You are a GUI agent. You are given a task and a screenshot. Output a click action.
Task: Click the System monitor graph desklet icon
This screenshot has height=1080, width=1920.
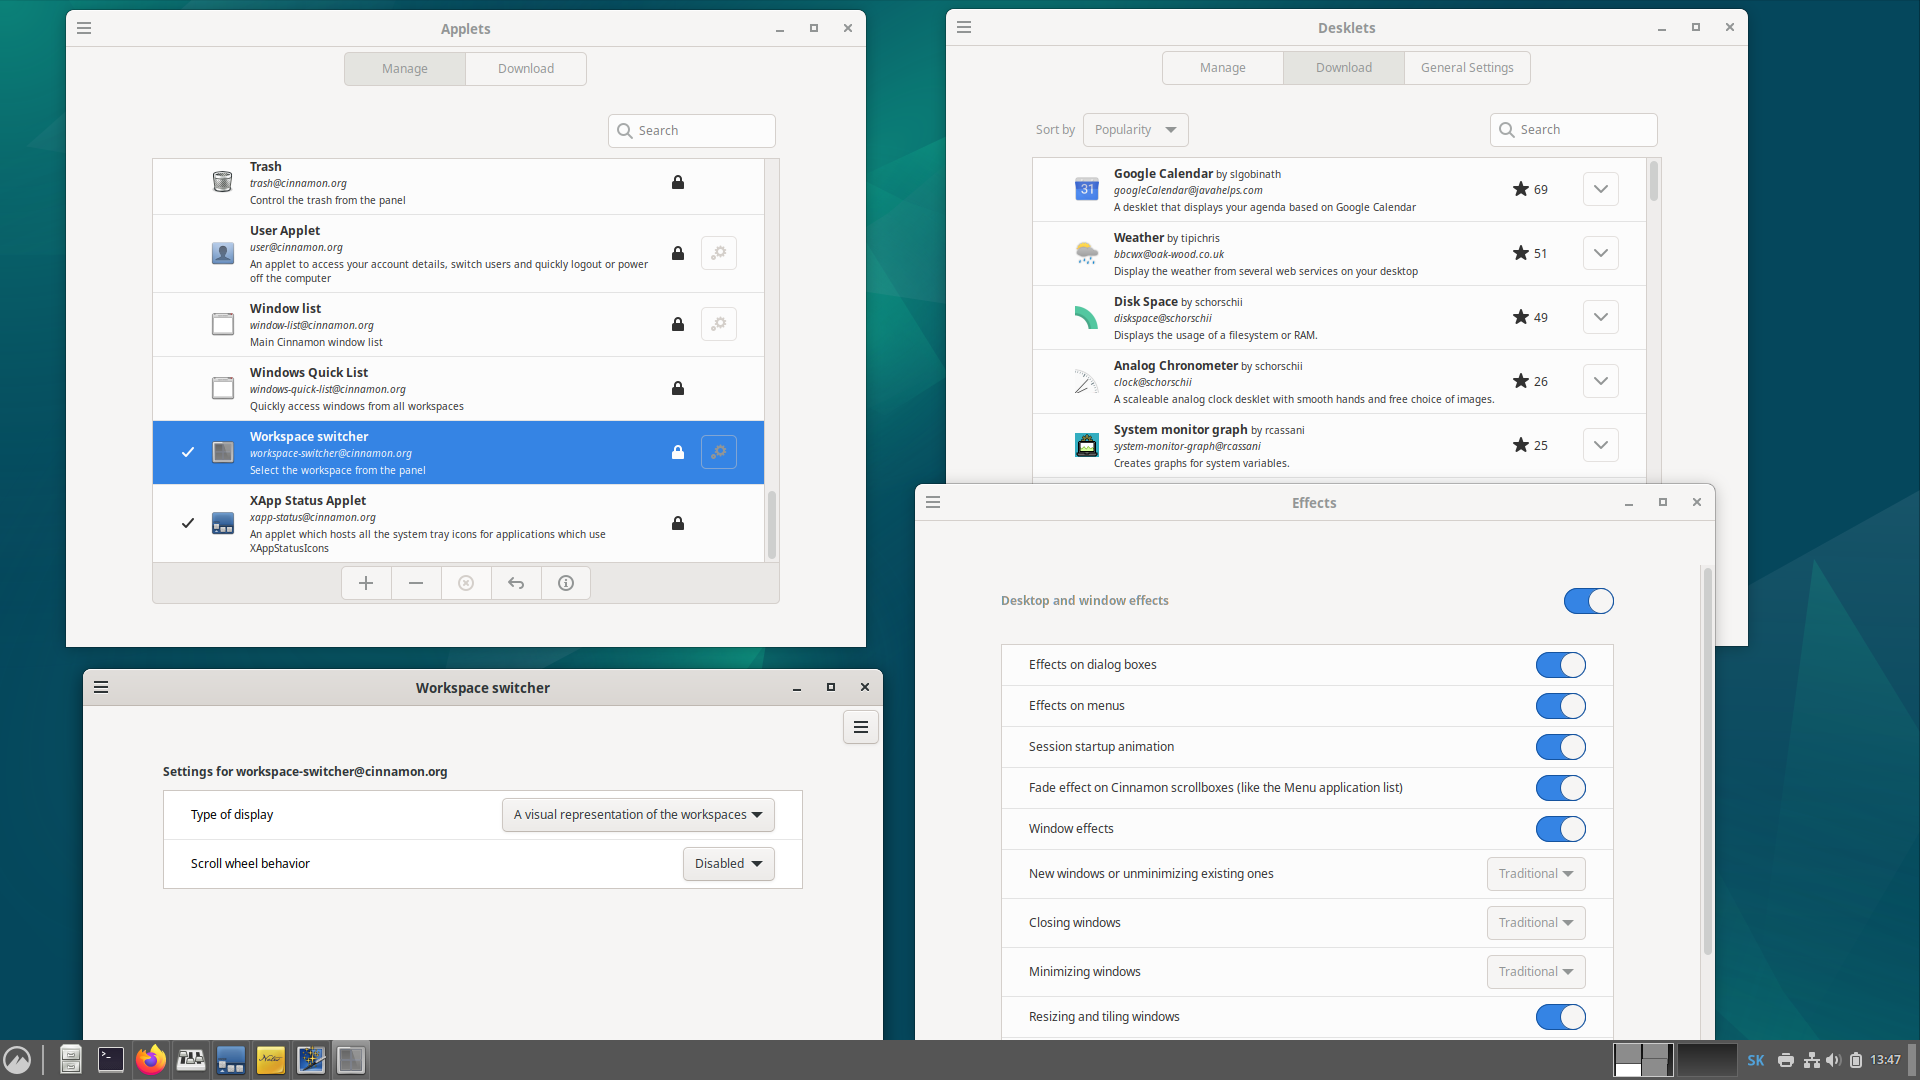pos(1087,445)
